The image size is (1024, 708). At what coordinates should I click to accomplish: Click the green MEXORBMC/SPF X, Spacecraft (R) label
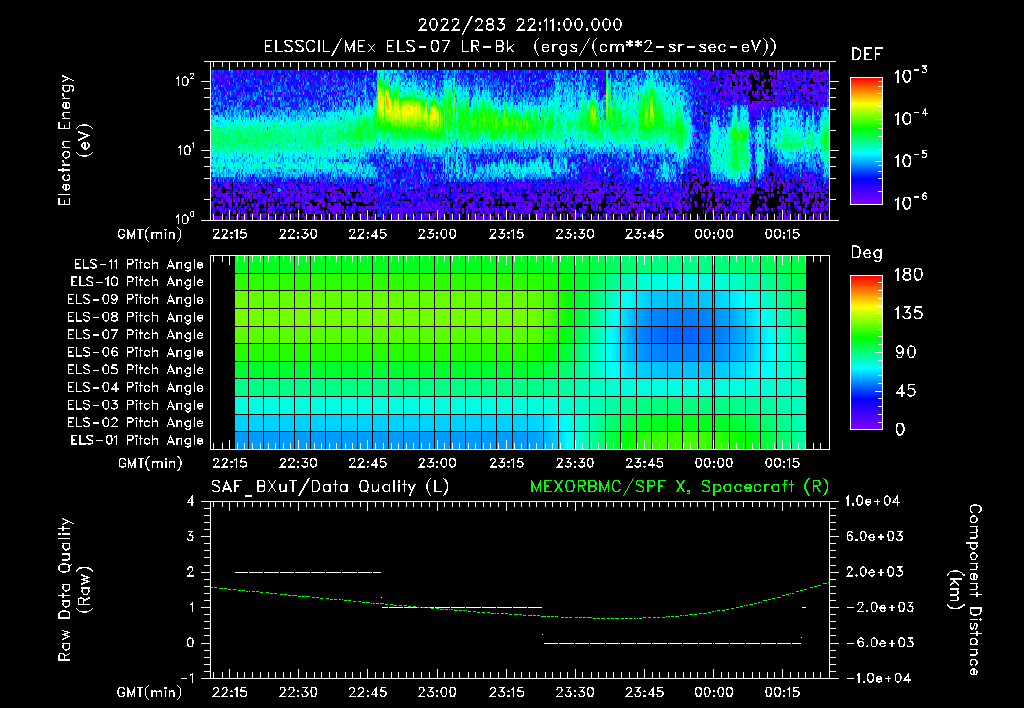[679, 487]
